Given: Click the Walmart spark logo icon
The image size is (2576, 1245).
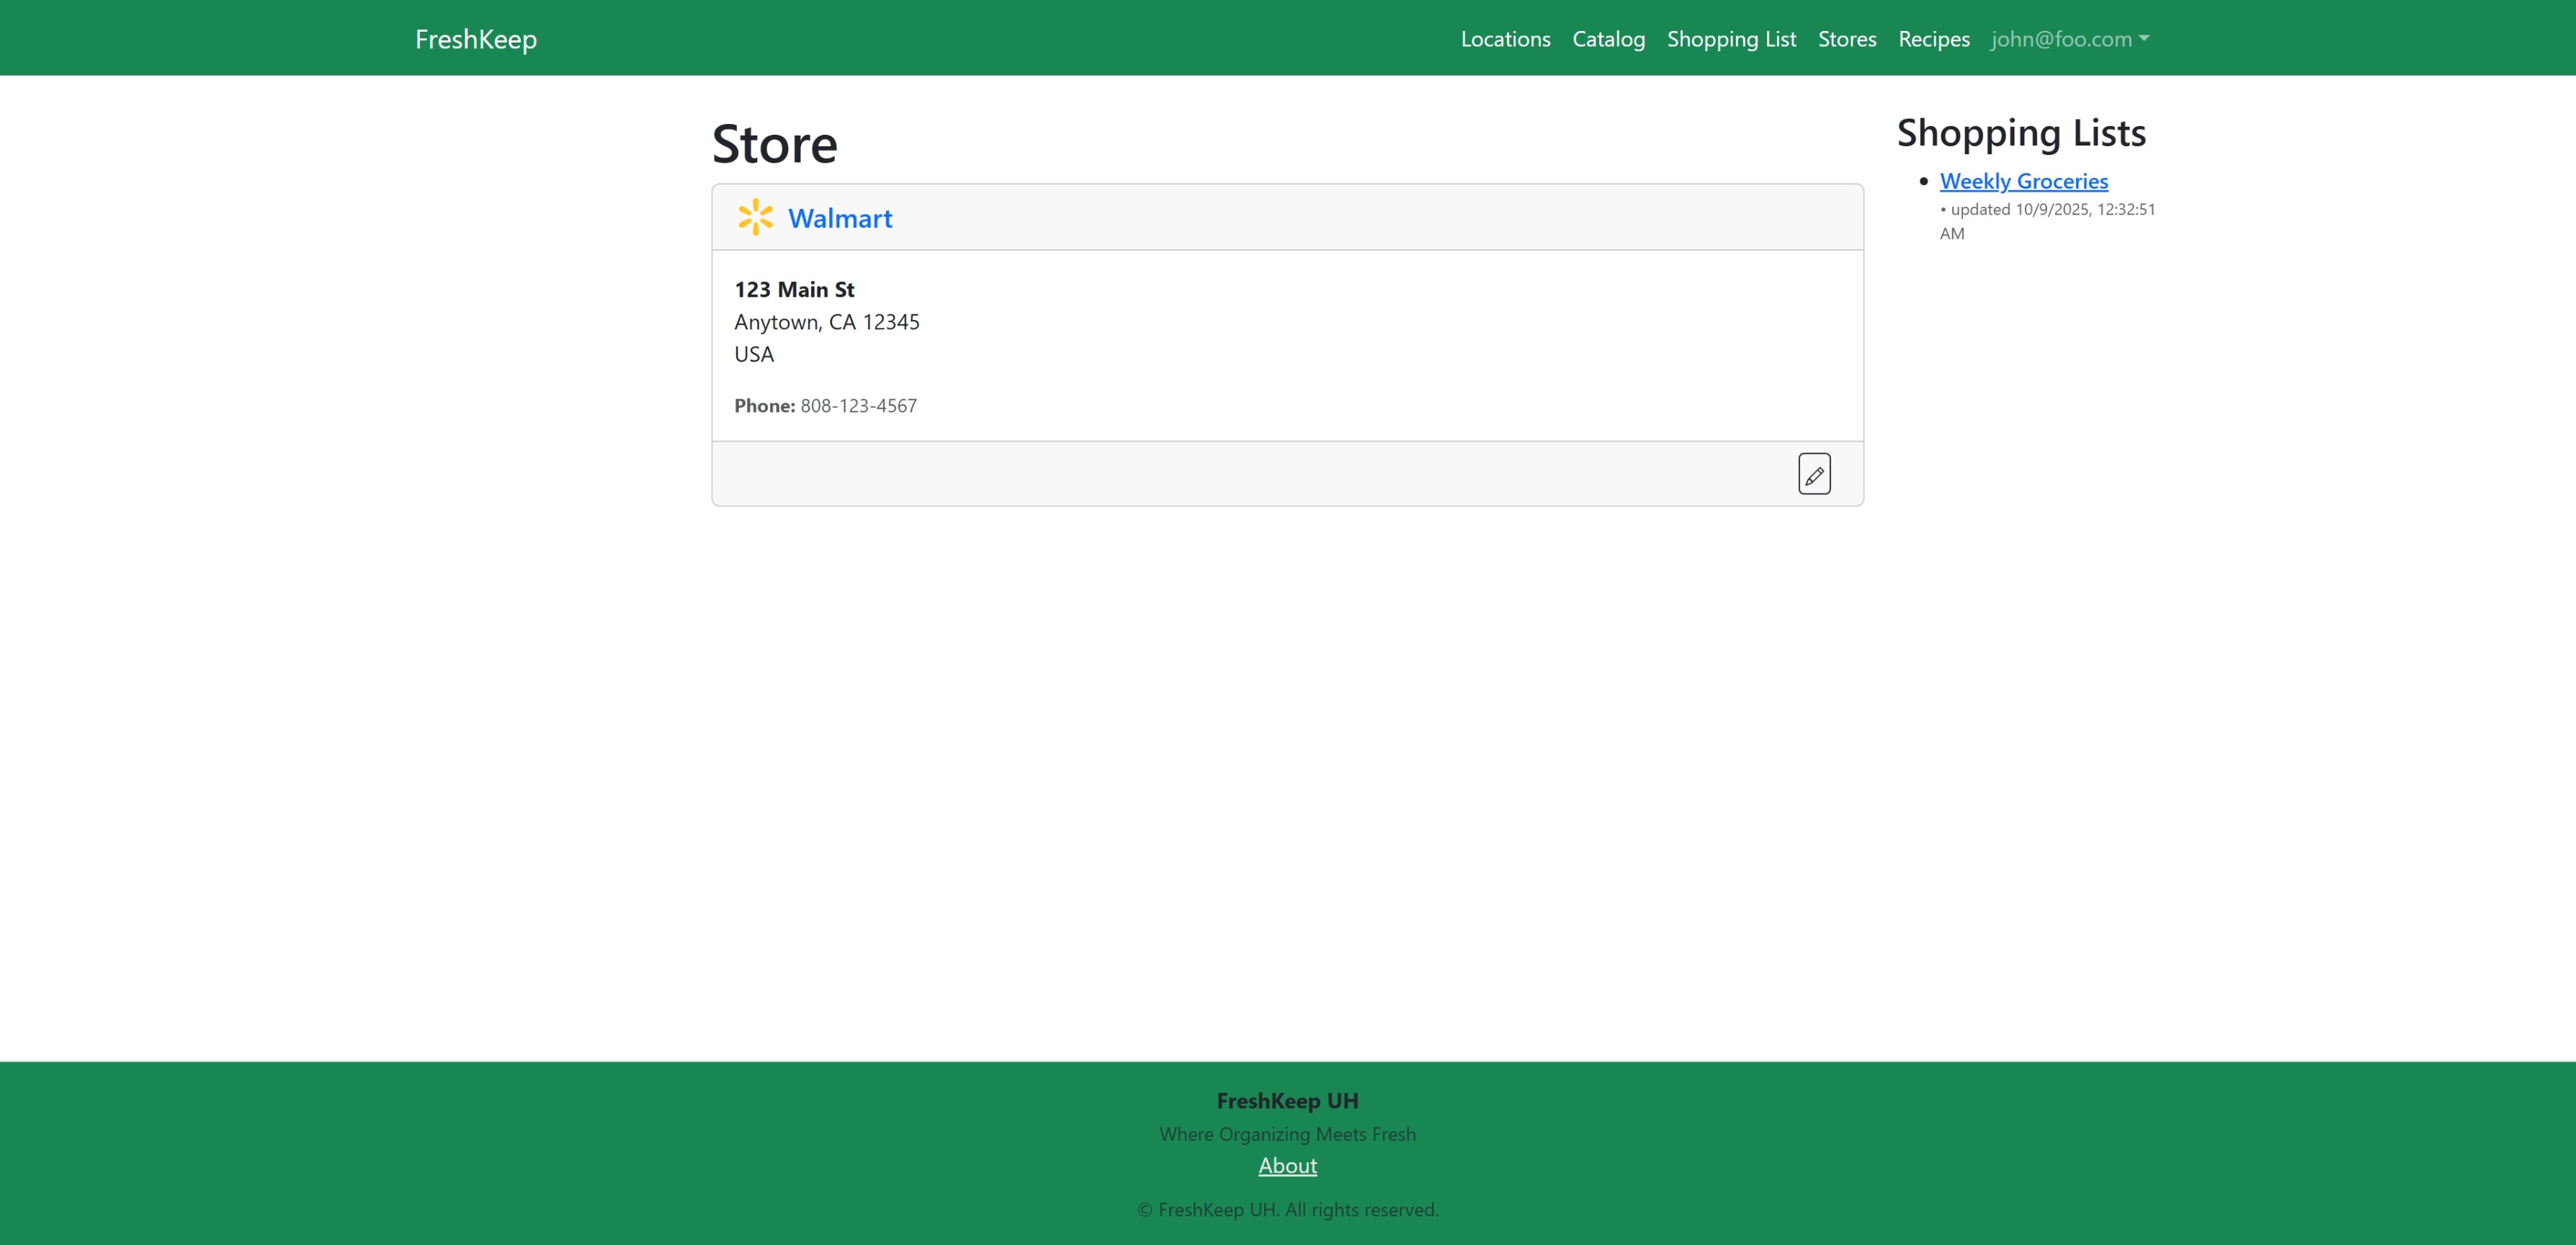Looking at the screenshot, I should click(756, 217).
